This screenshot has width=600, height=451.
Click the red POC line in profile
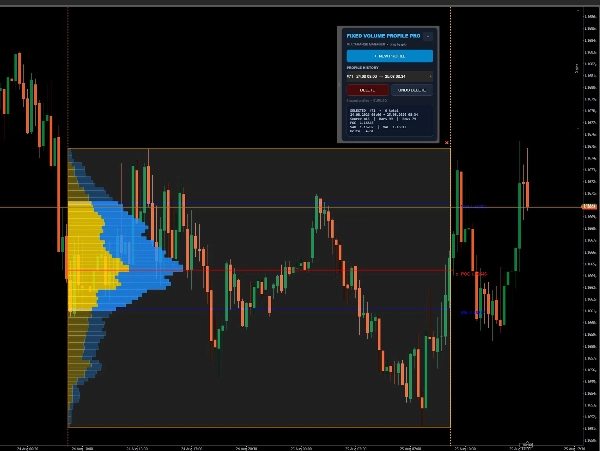(259, 270)
